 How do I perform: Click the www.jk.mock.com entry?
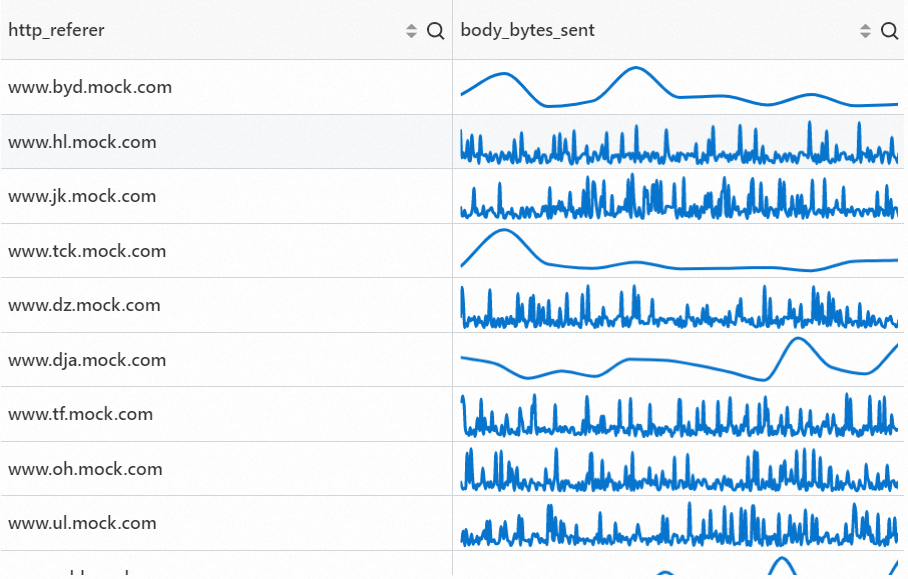82,196
